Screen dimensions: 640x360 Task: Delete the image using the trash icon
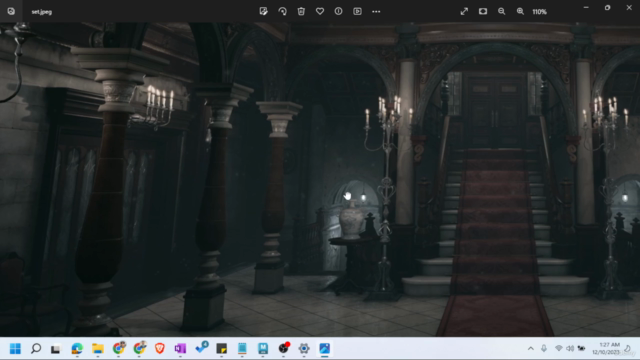click(301, 11)
